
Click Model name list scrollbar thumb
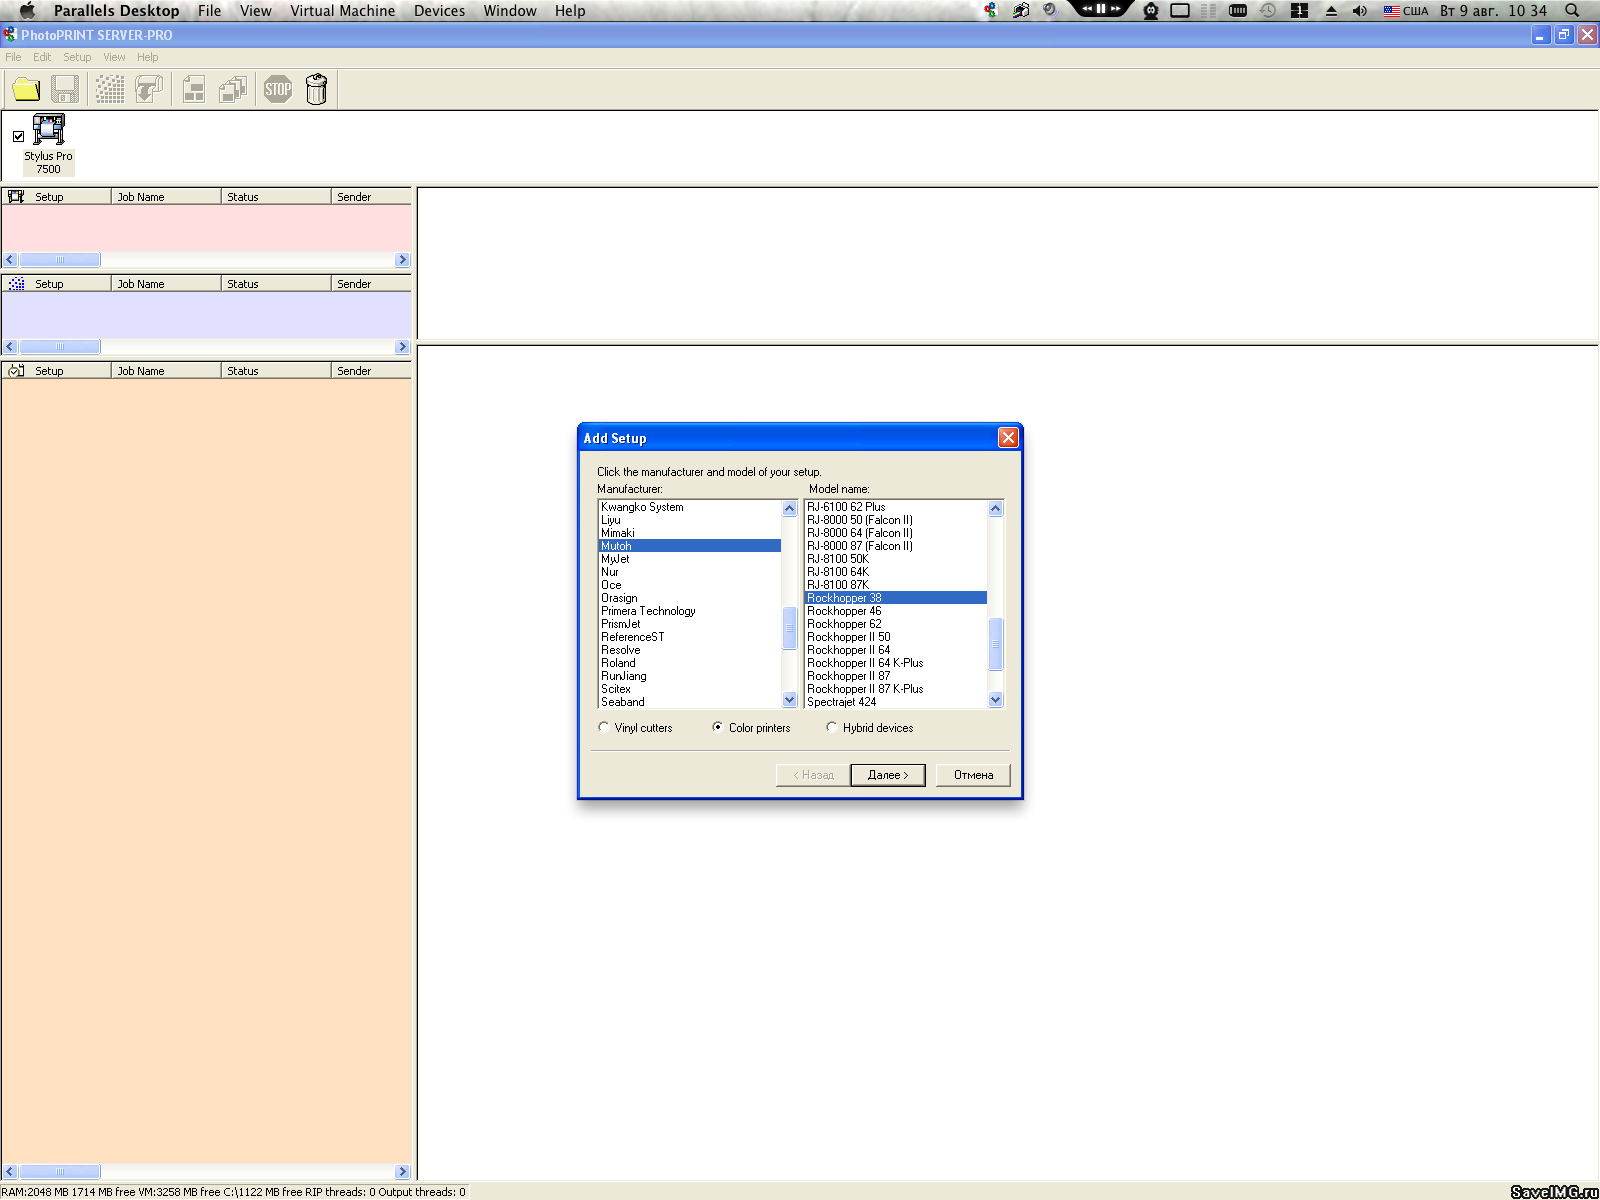995,644
